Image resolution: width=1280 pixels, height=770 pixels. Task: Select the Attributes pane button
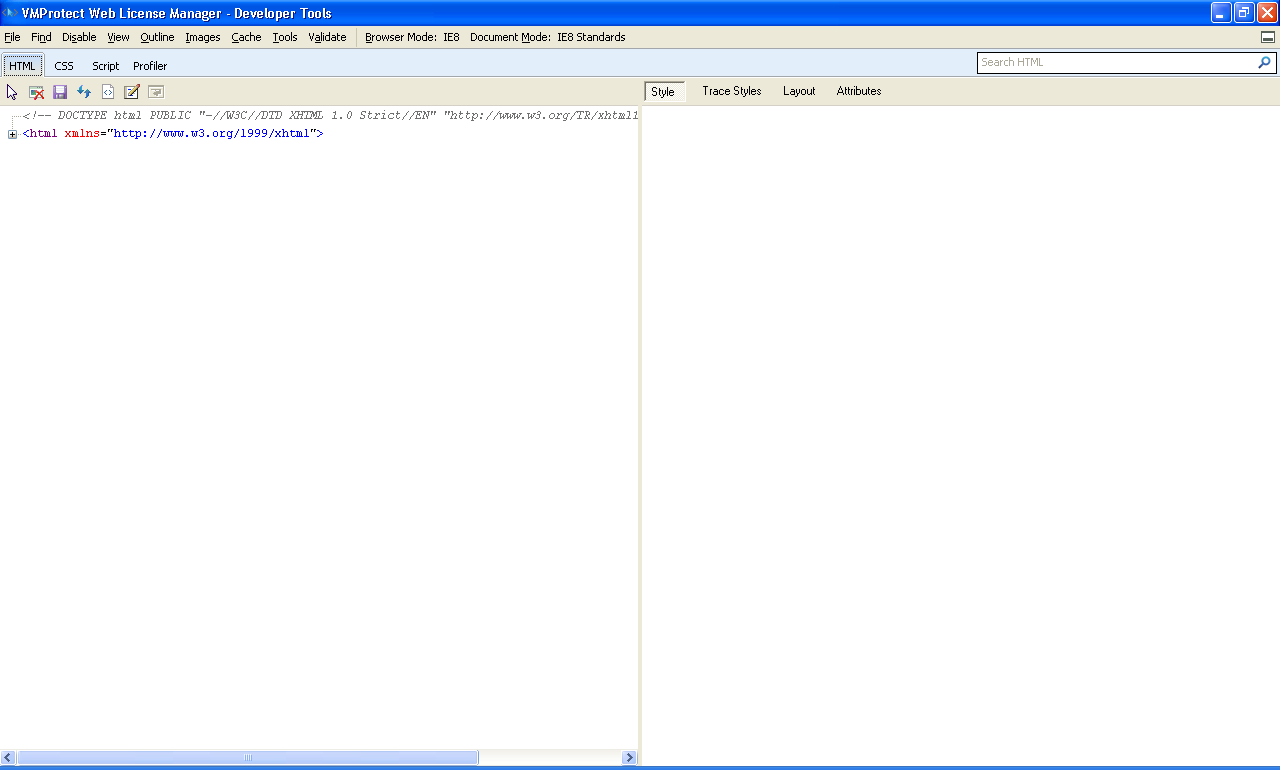pyautogui.click(x=859, y=91)
